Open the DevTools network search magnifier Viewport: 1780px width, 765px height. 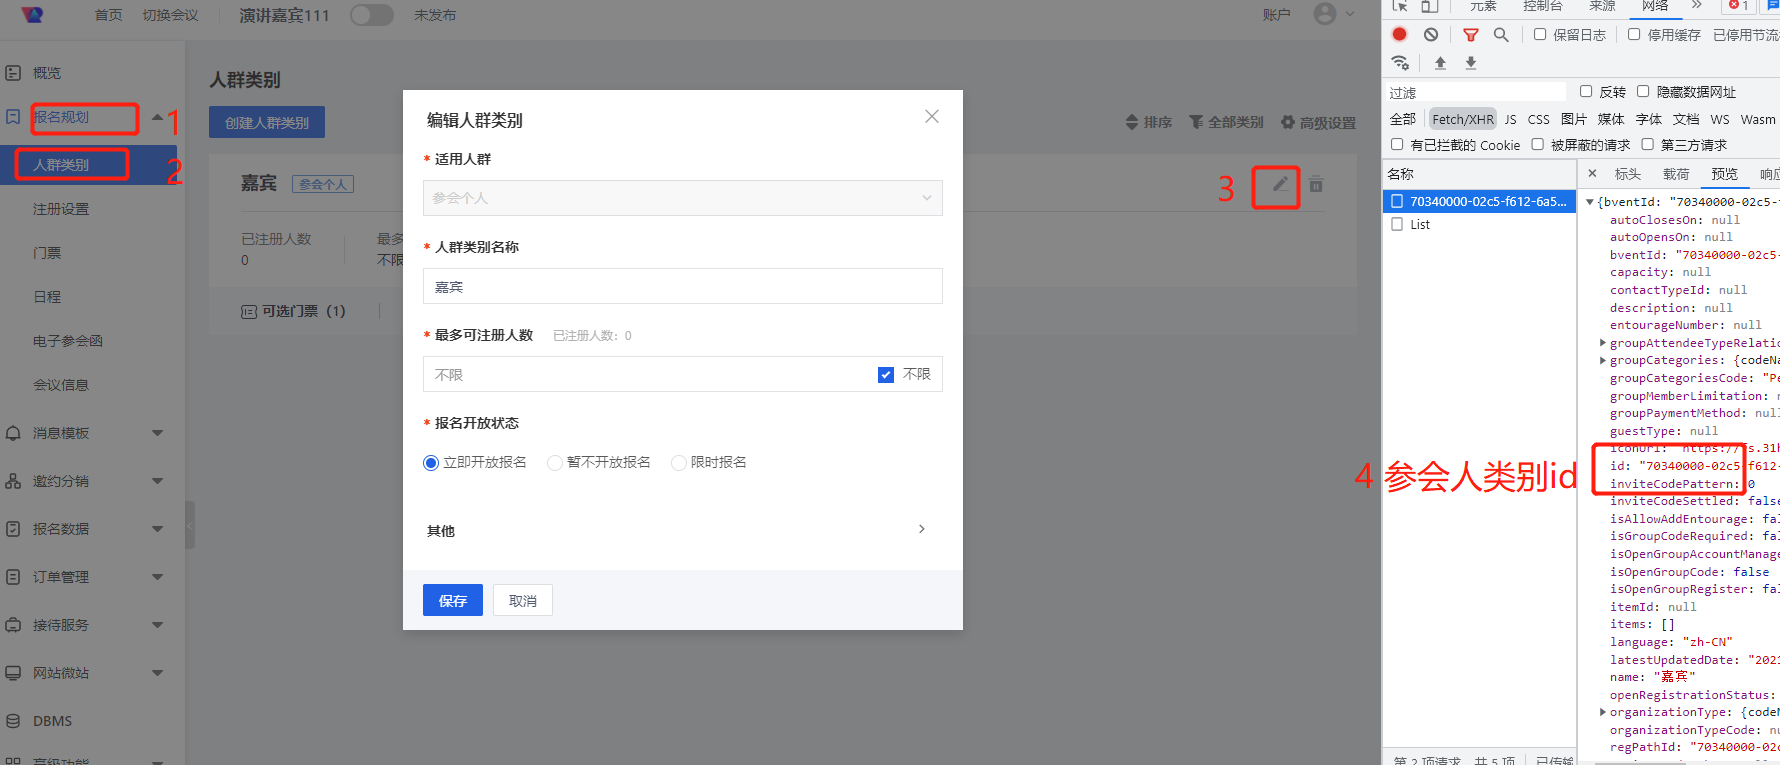[x=1501, y=34]
